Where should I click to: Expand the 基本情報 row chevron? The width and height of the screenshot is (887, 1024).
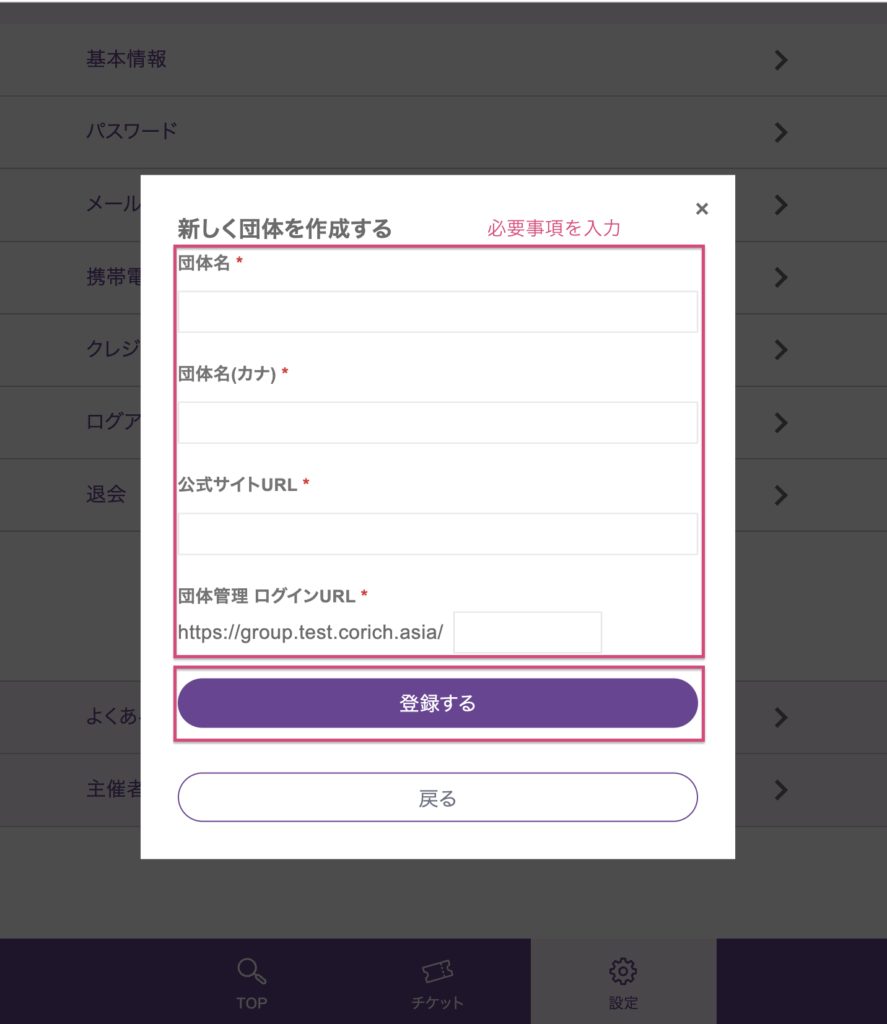tap(781, 61)
